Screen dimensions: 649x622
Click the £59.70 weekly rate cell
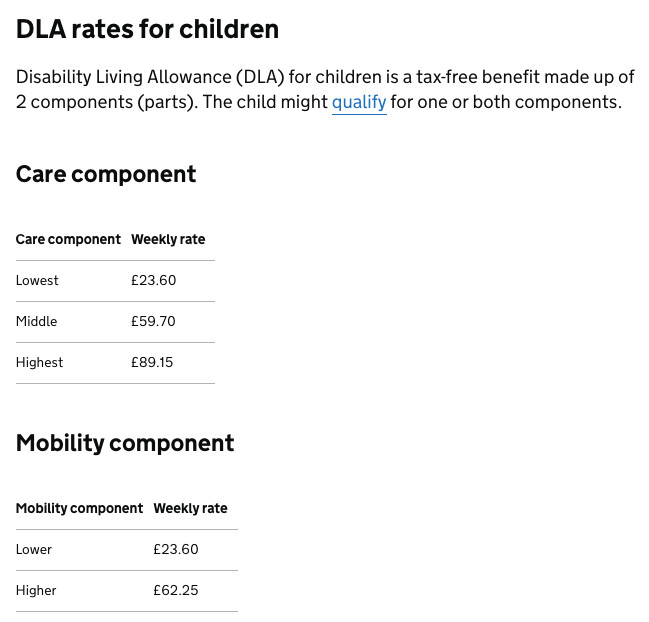coord(153,322)
